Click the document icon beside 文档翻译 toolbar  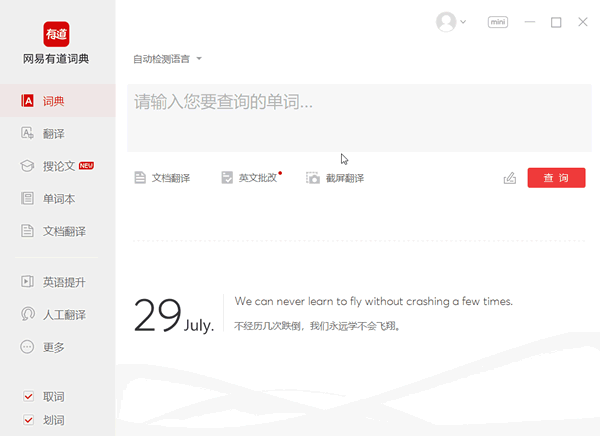[140, 178]
